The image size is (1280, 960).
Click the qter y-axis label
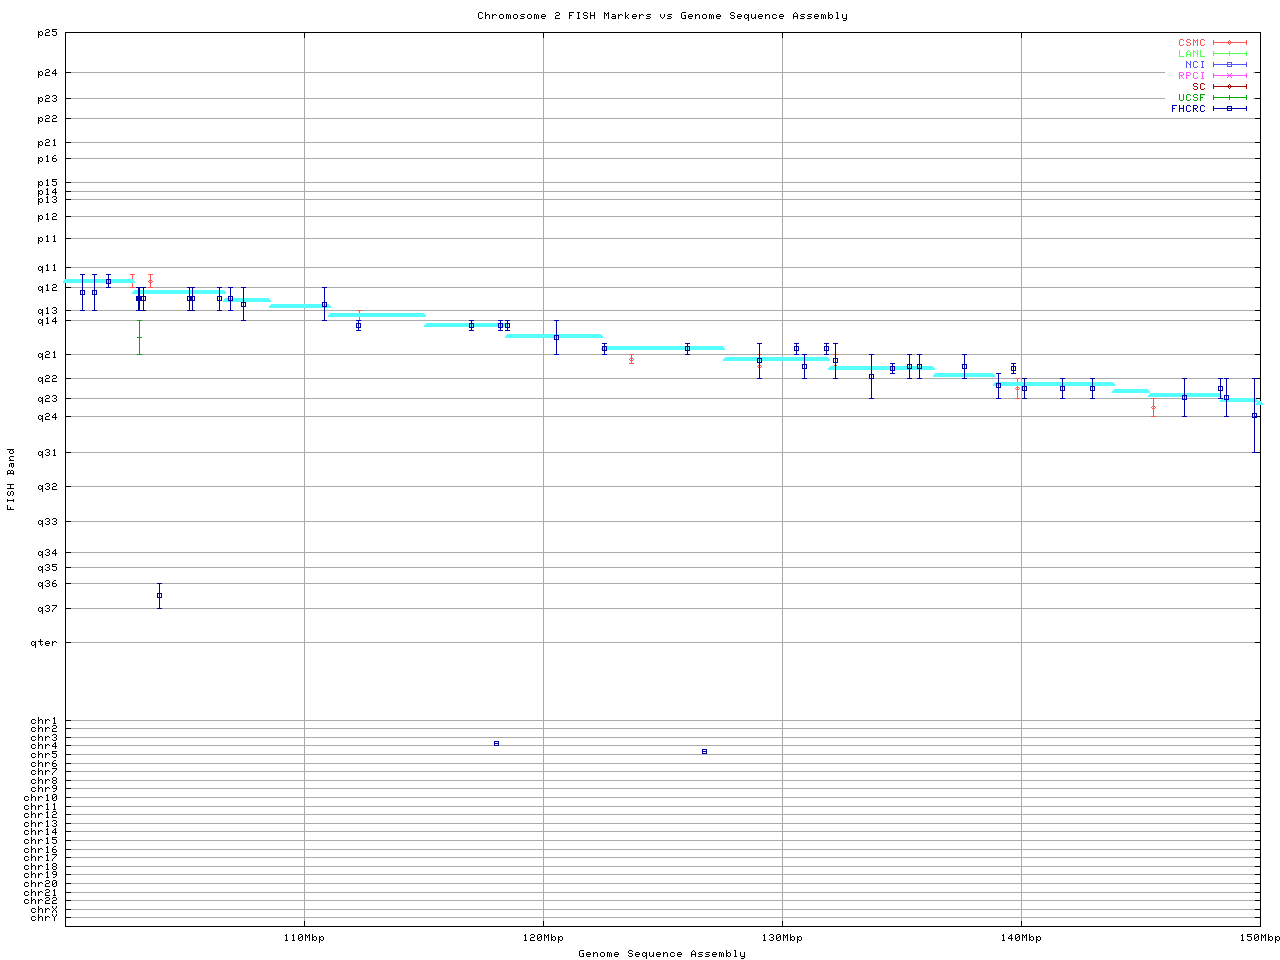click(44, 643)
